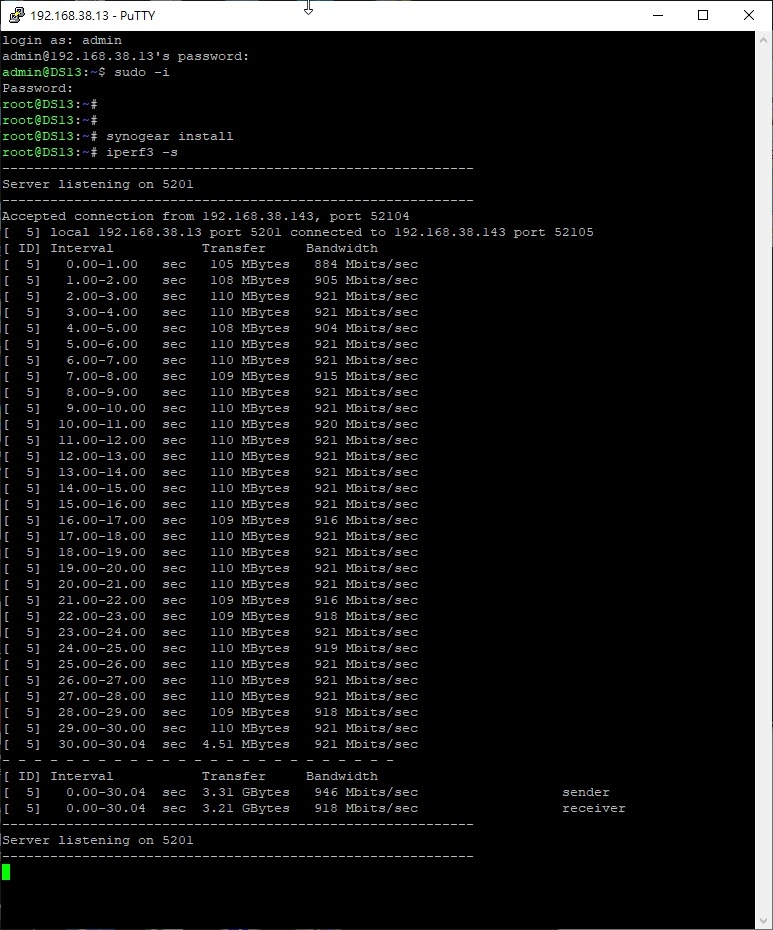Viewport: 773px width, 930px height.
Task: Click the 'local 192.168.38.13 port 5201' line
Action: 298,232
